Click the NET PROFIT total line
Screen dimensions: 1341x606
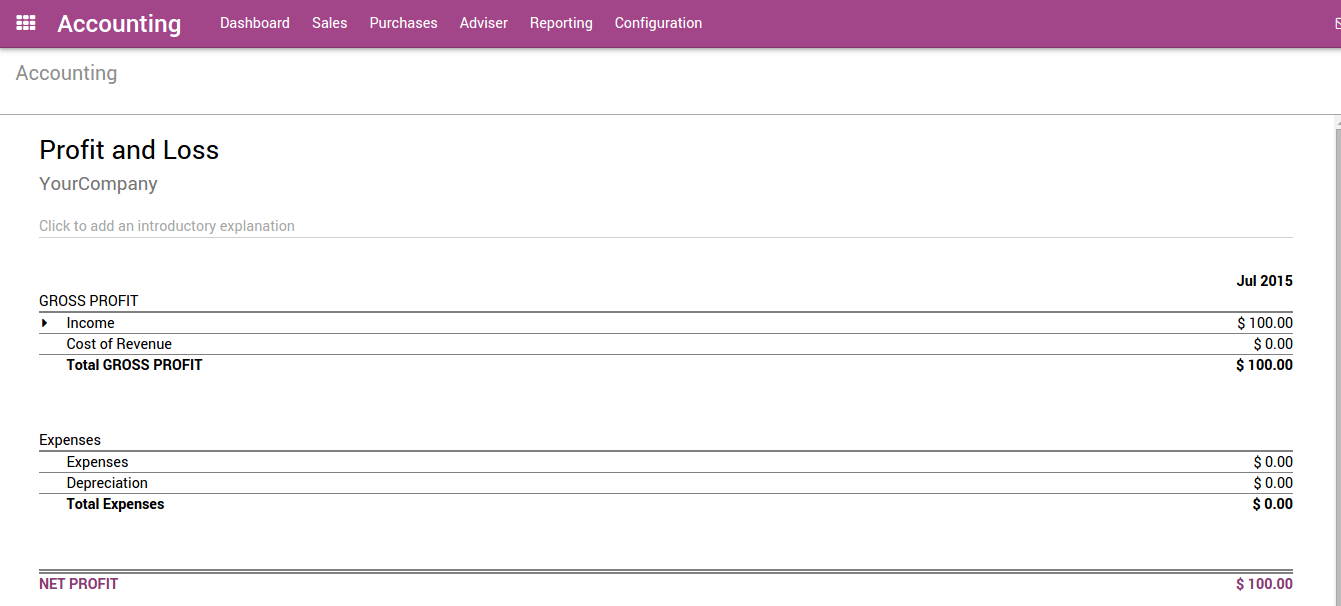point(78,583)
